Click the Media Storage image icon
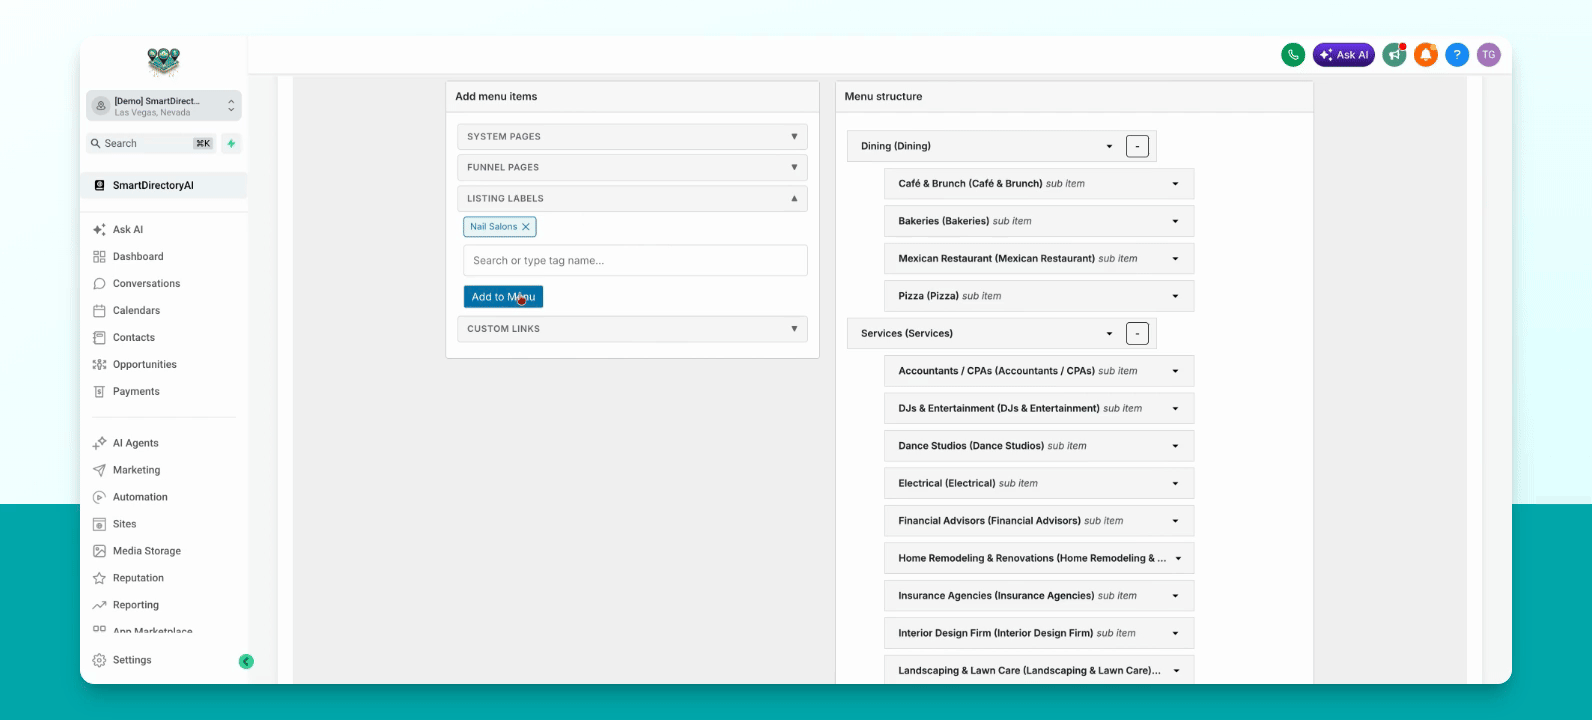Image resolution: width=1592 pixels, height=720 pixels. click(x=99, y=551)
